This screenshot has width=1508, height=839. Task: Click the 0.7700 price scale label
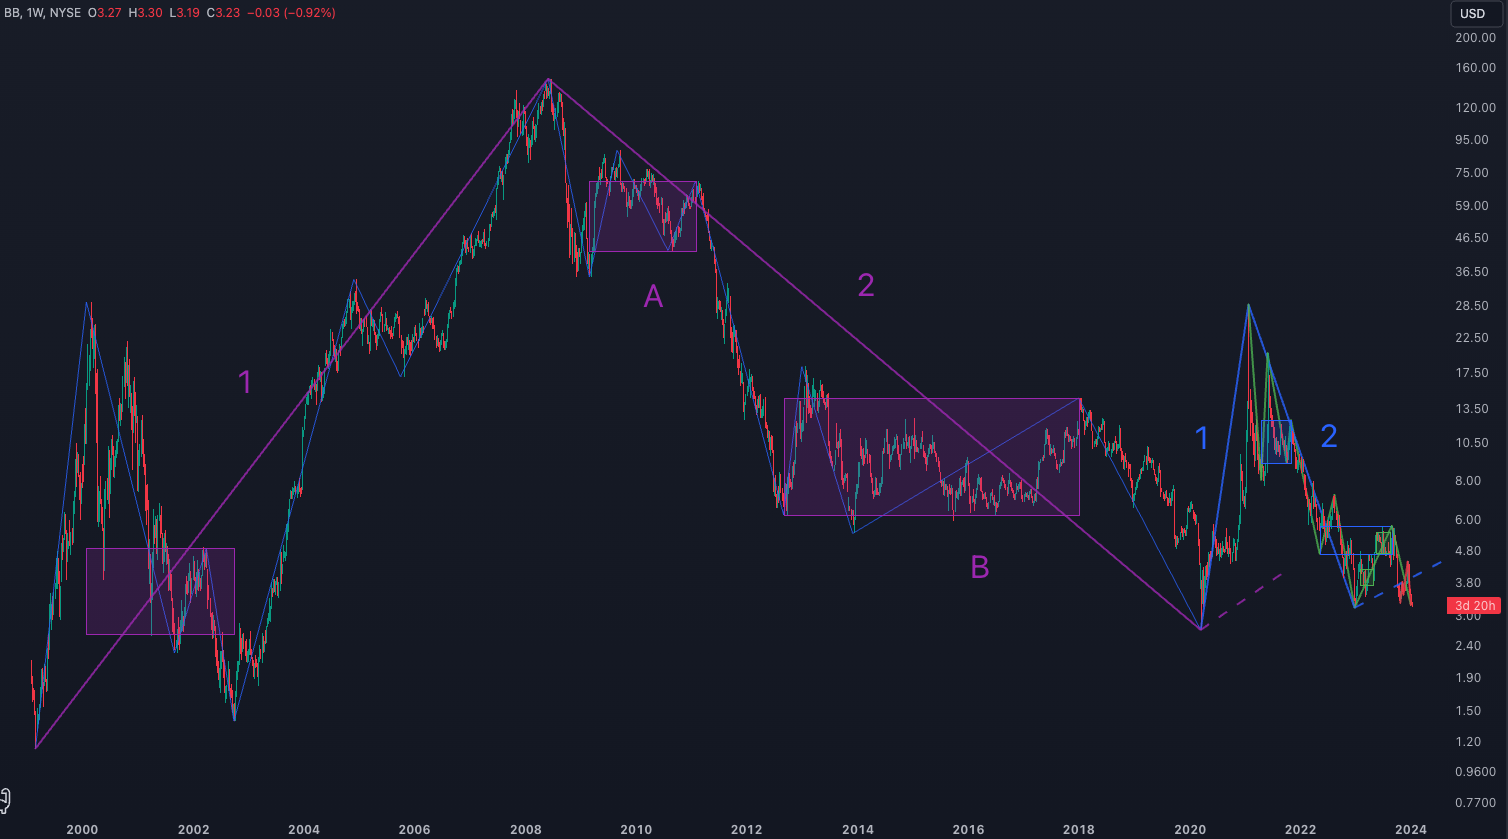pyautogui.click(x=1475, y=803)
